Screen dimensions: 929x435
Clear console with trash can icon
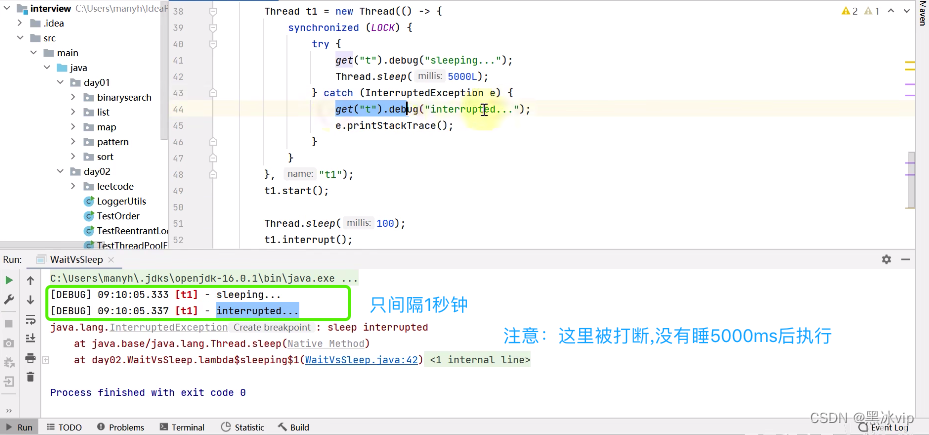(30, 376)
